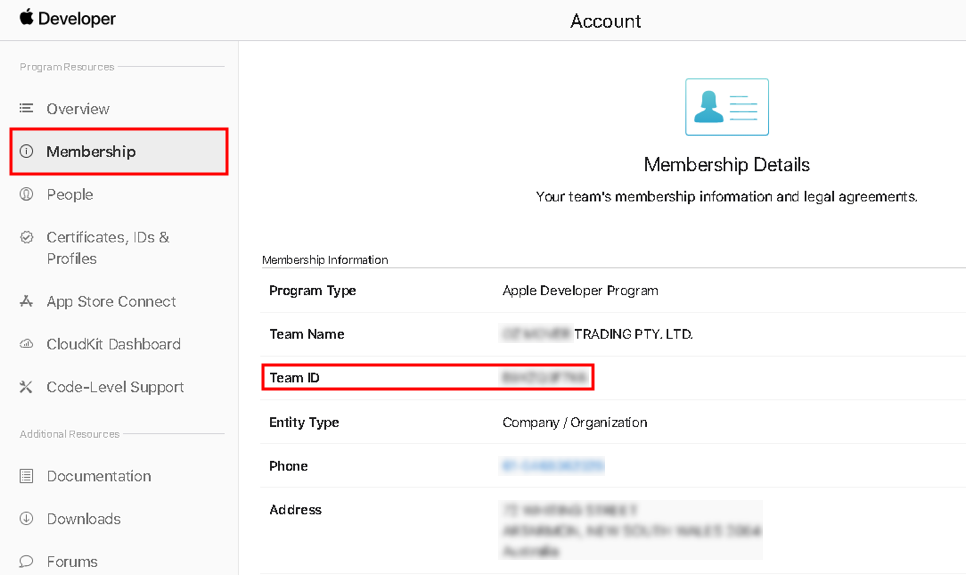Click the Team ID label
Image resolution: width=966 pixels, height=575 pixels.
click(294, 378)
